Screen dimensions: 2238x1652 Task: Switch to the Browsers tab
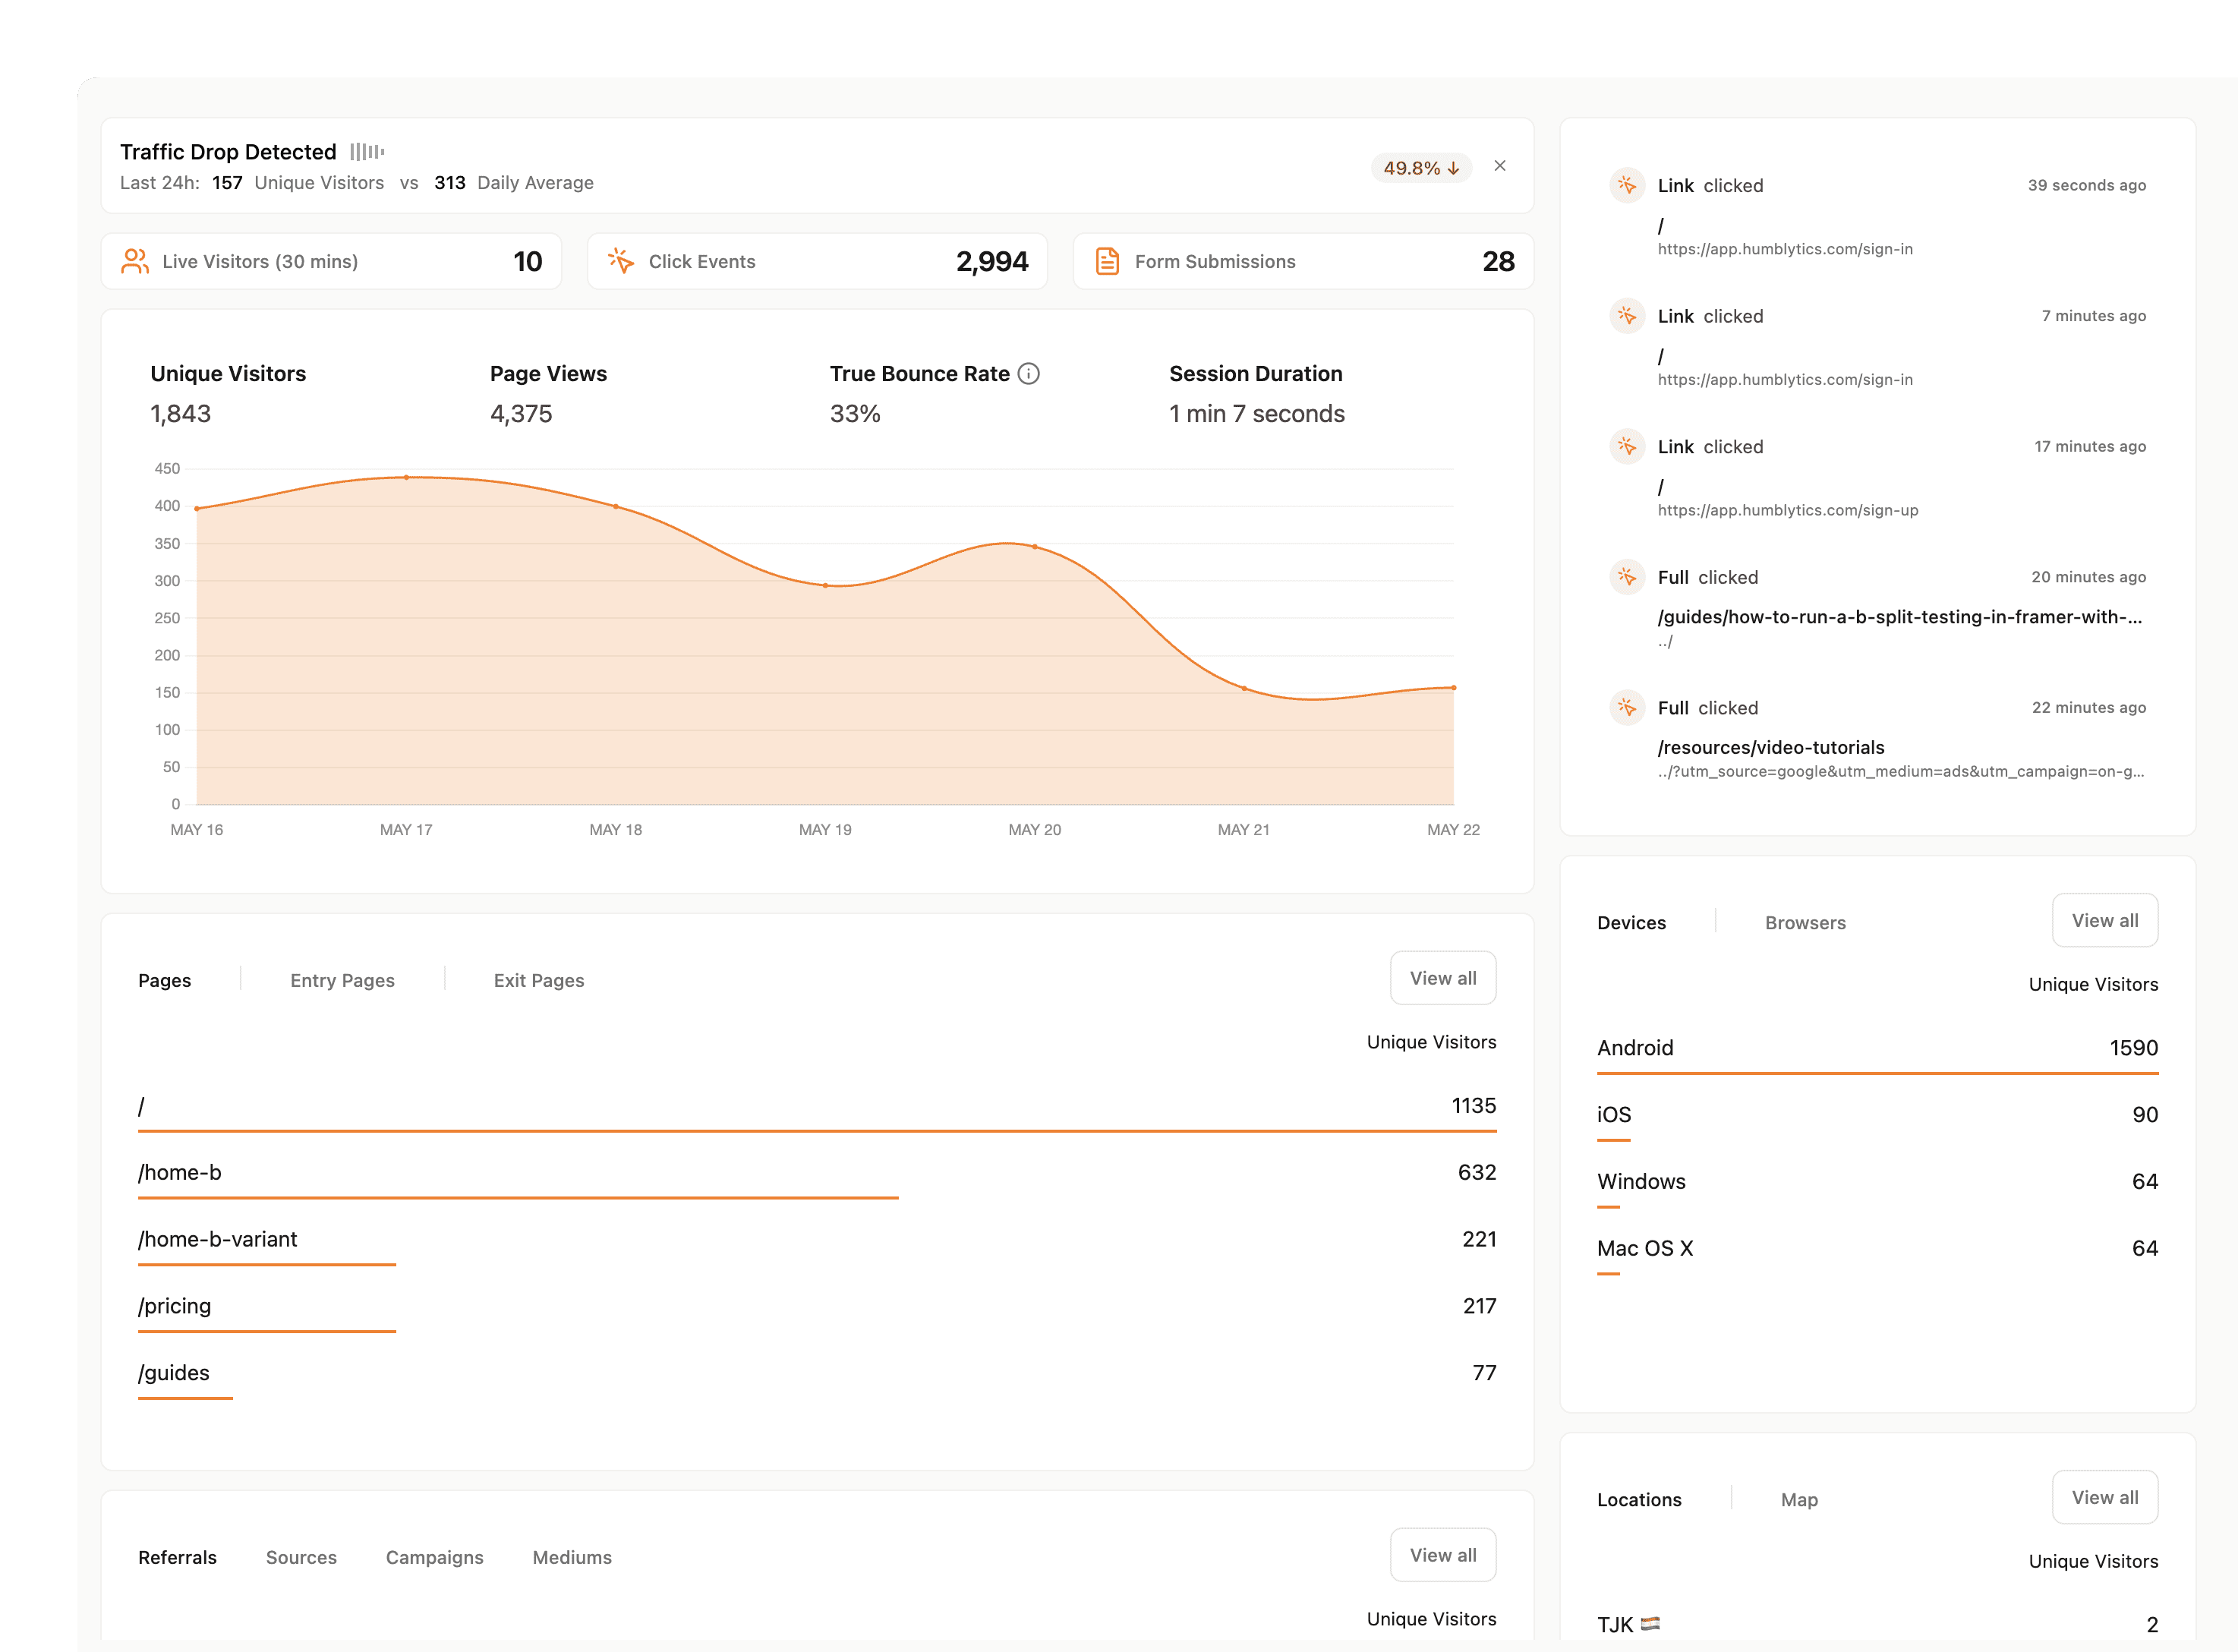pyautogui.click(x=1805, y=922)
